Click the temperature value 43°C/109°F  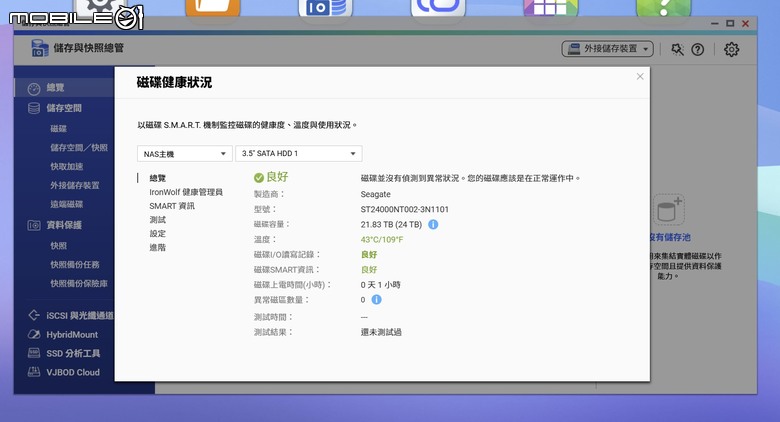tap(382, 240)
